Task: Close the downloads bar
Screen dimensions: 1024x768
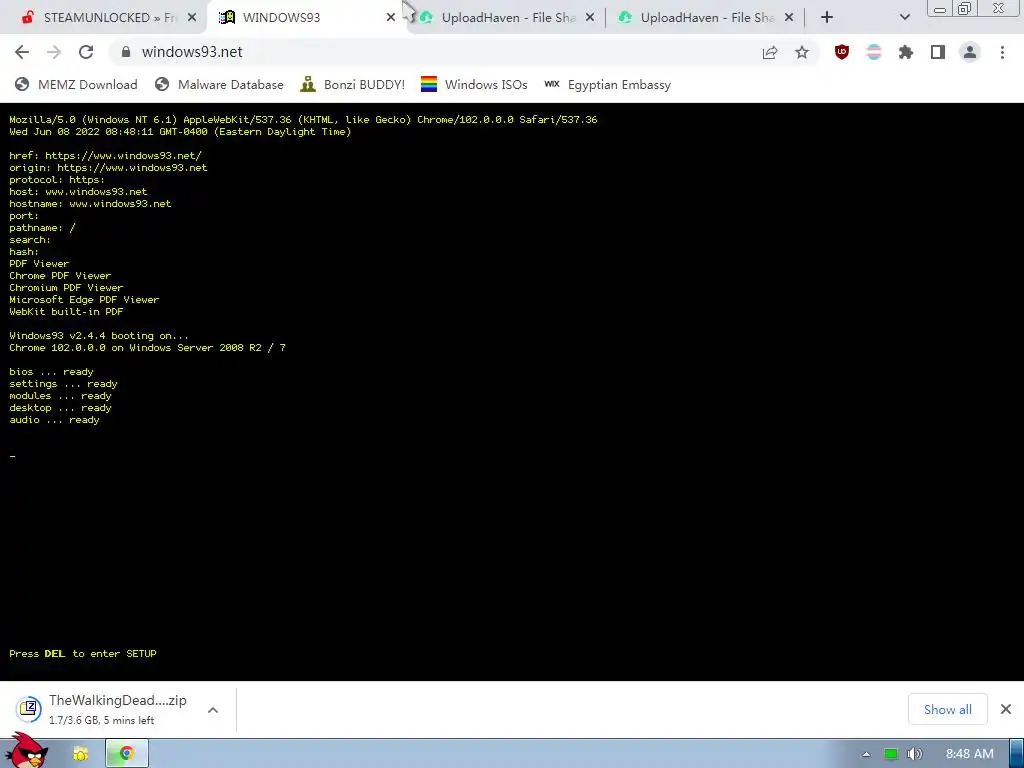Action: coord(1006,709)
